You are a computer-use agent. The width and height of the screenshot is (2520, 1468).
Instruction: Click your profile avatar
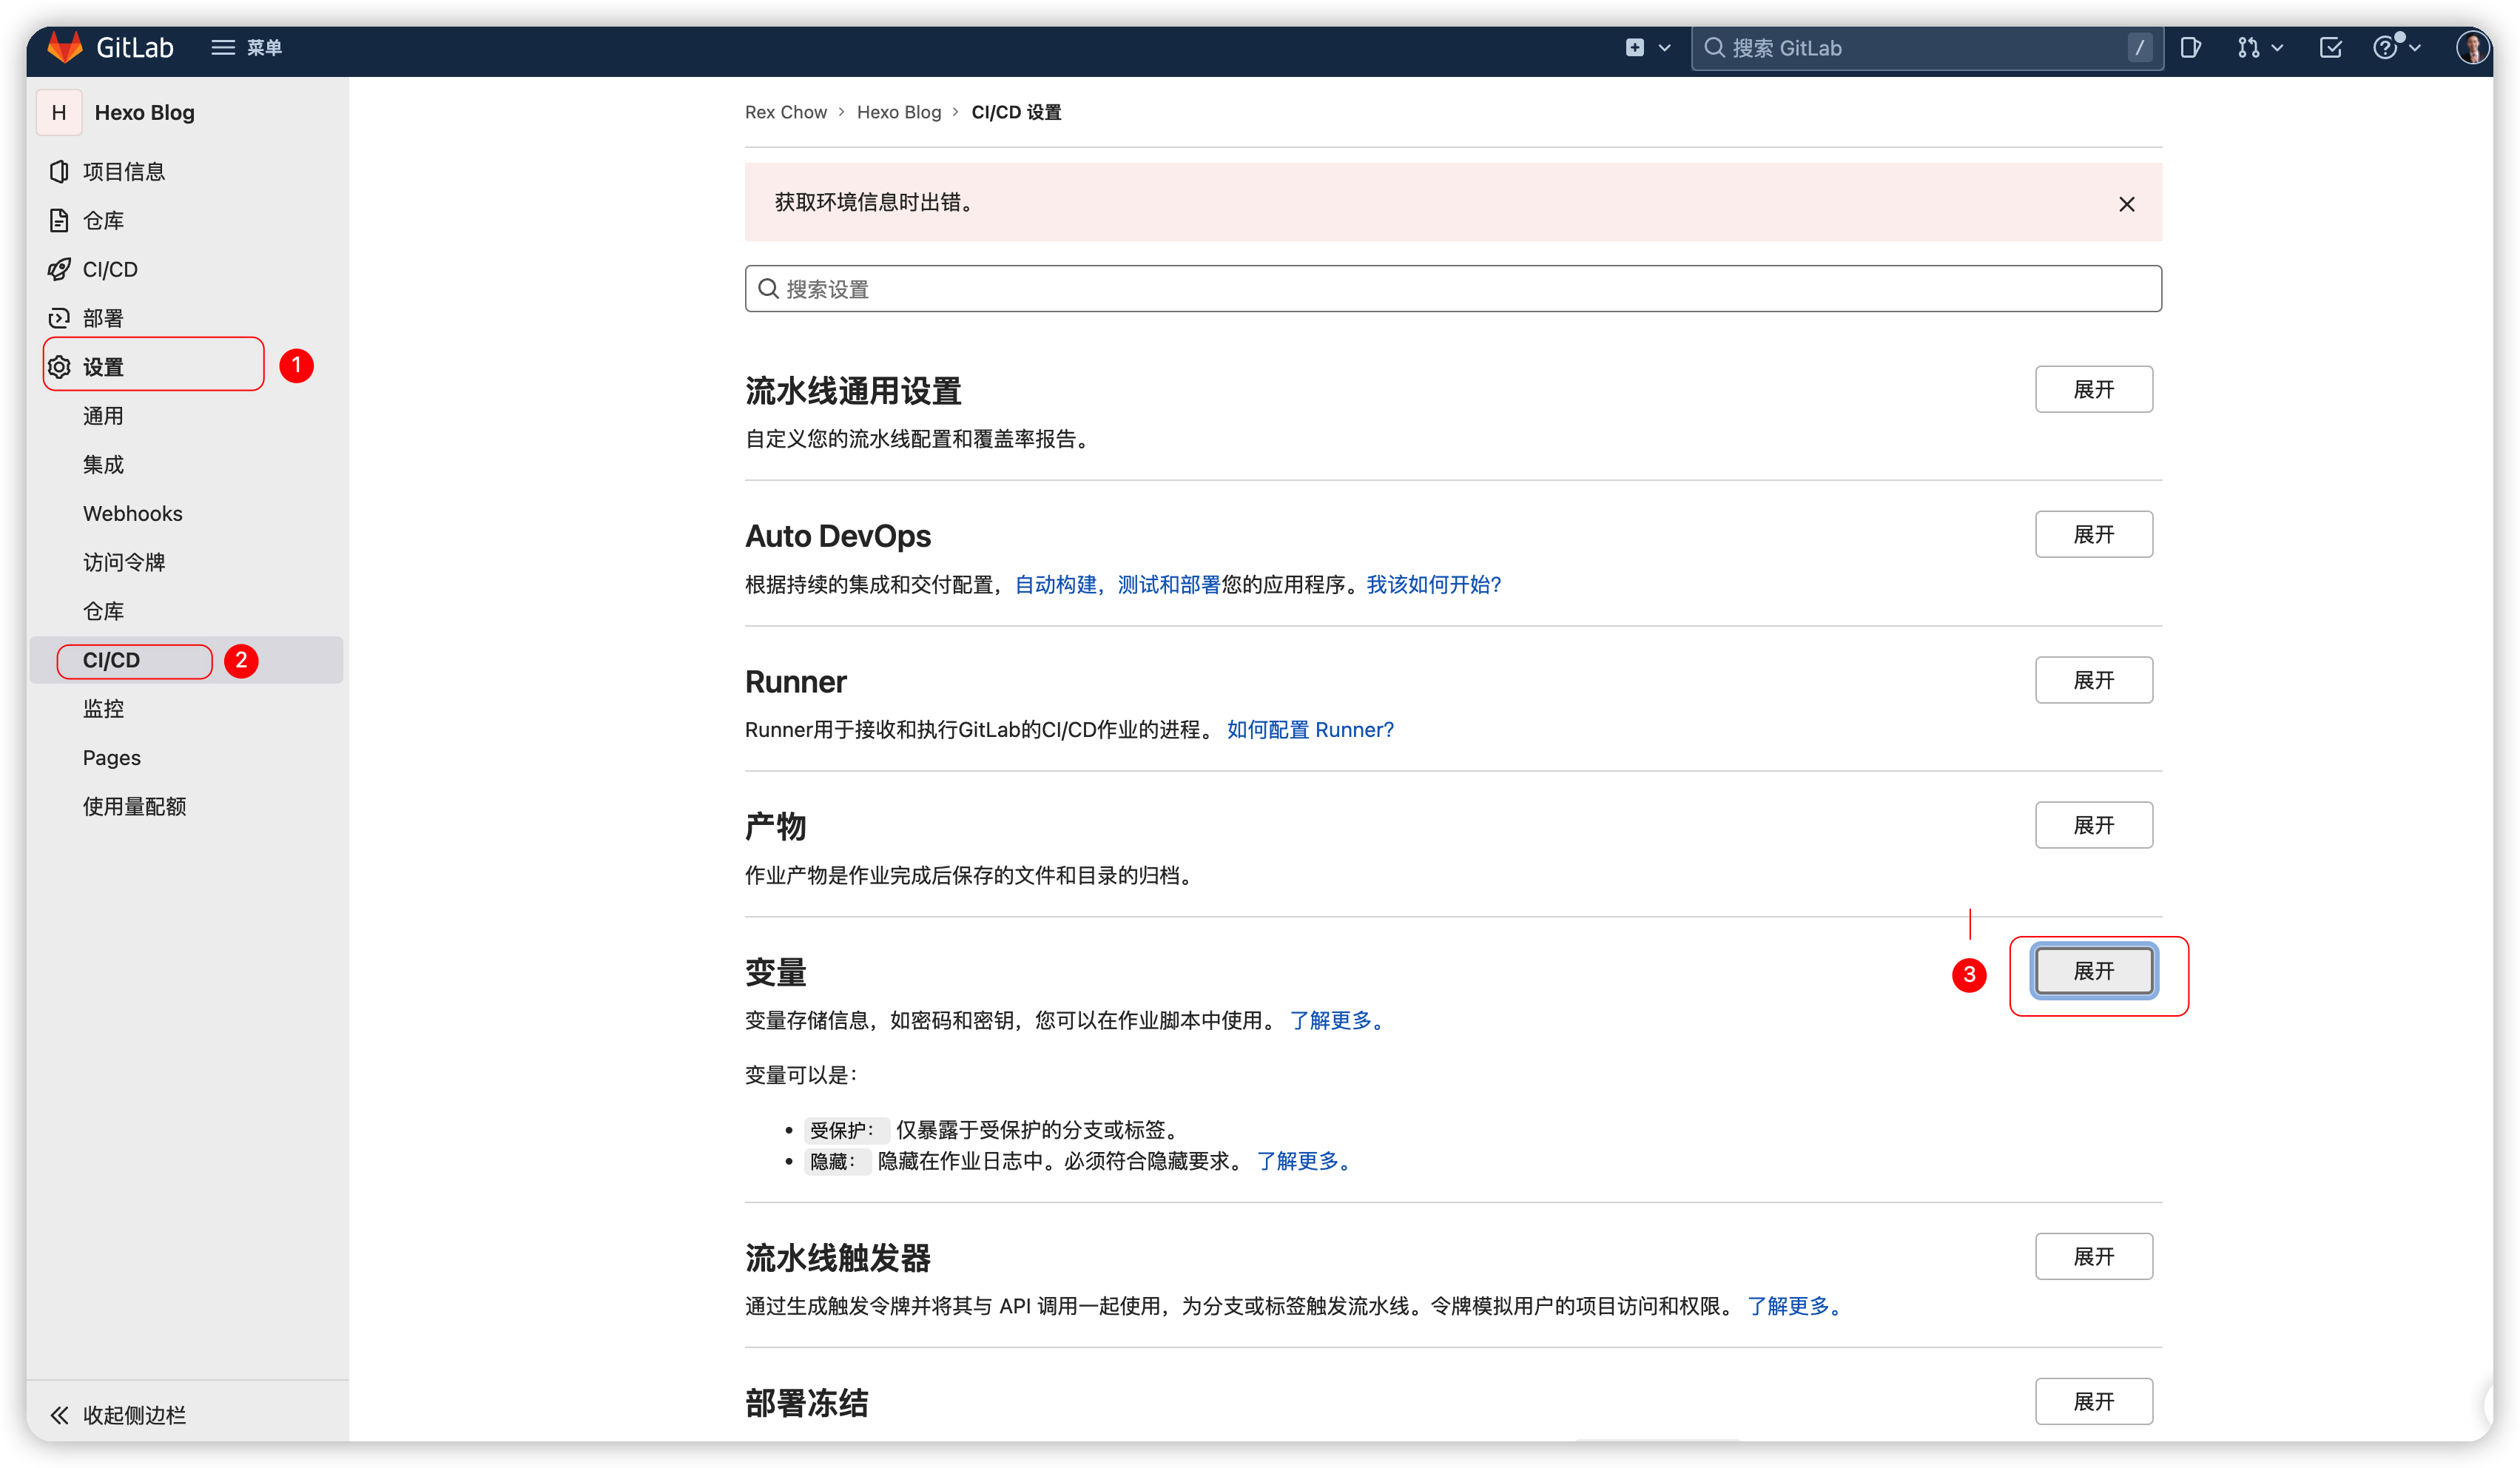click(x=2473, y=47)
